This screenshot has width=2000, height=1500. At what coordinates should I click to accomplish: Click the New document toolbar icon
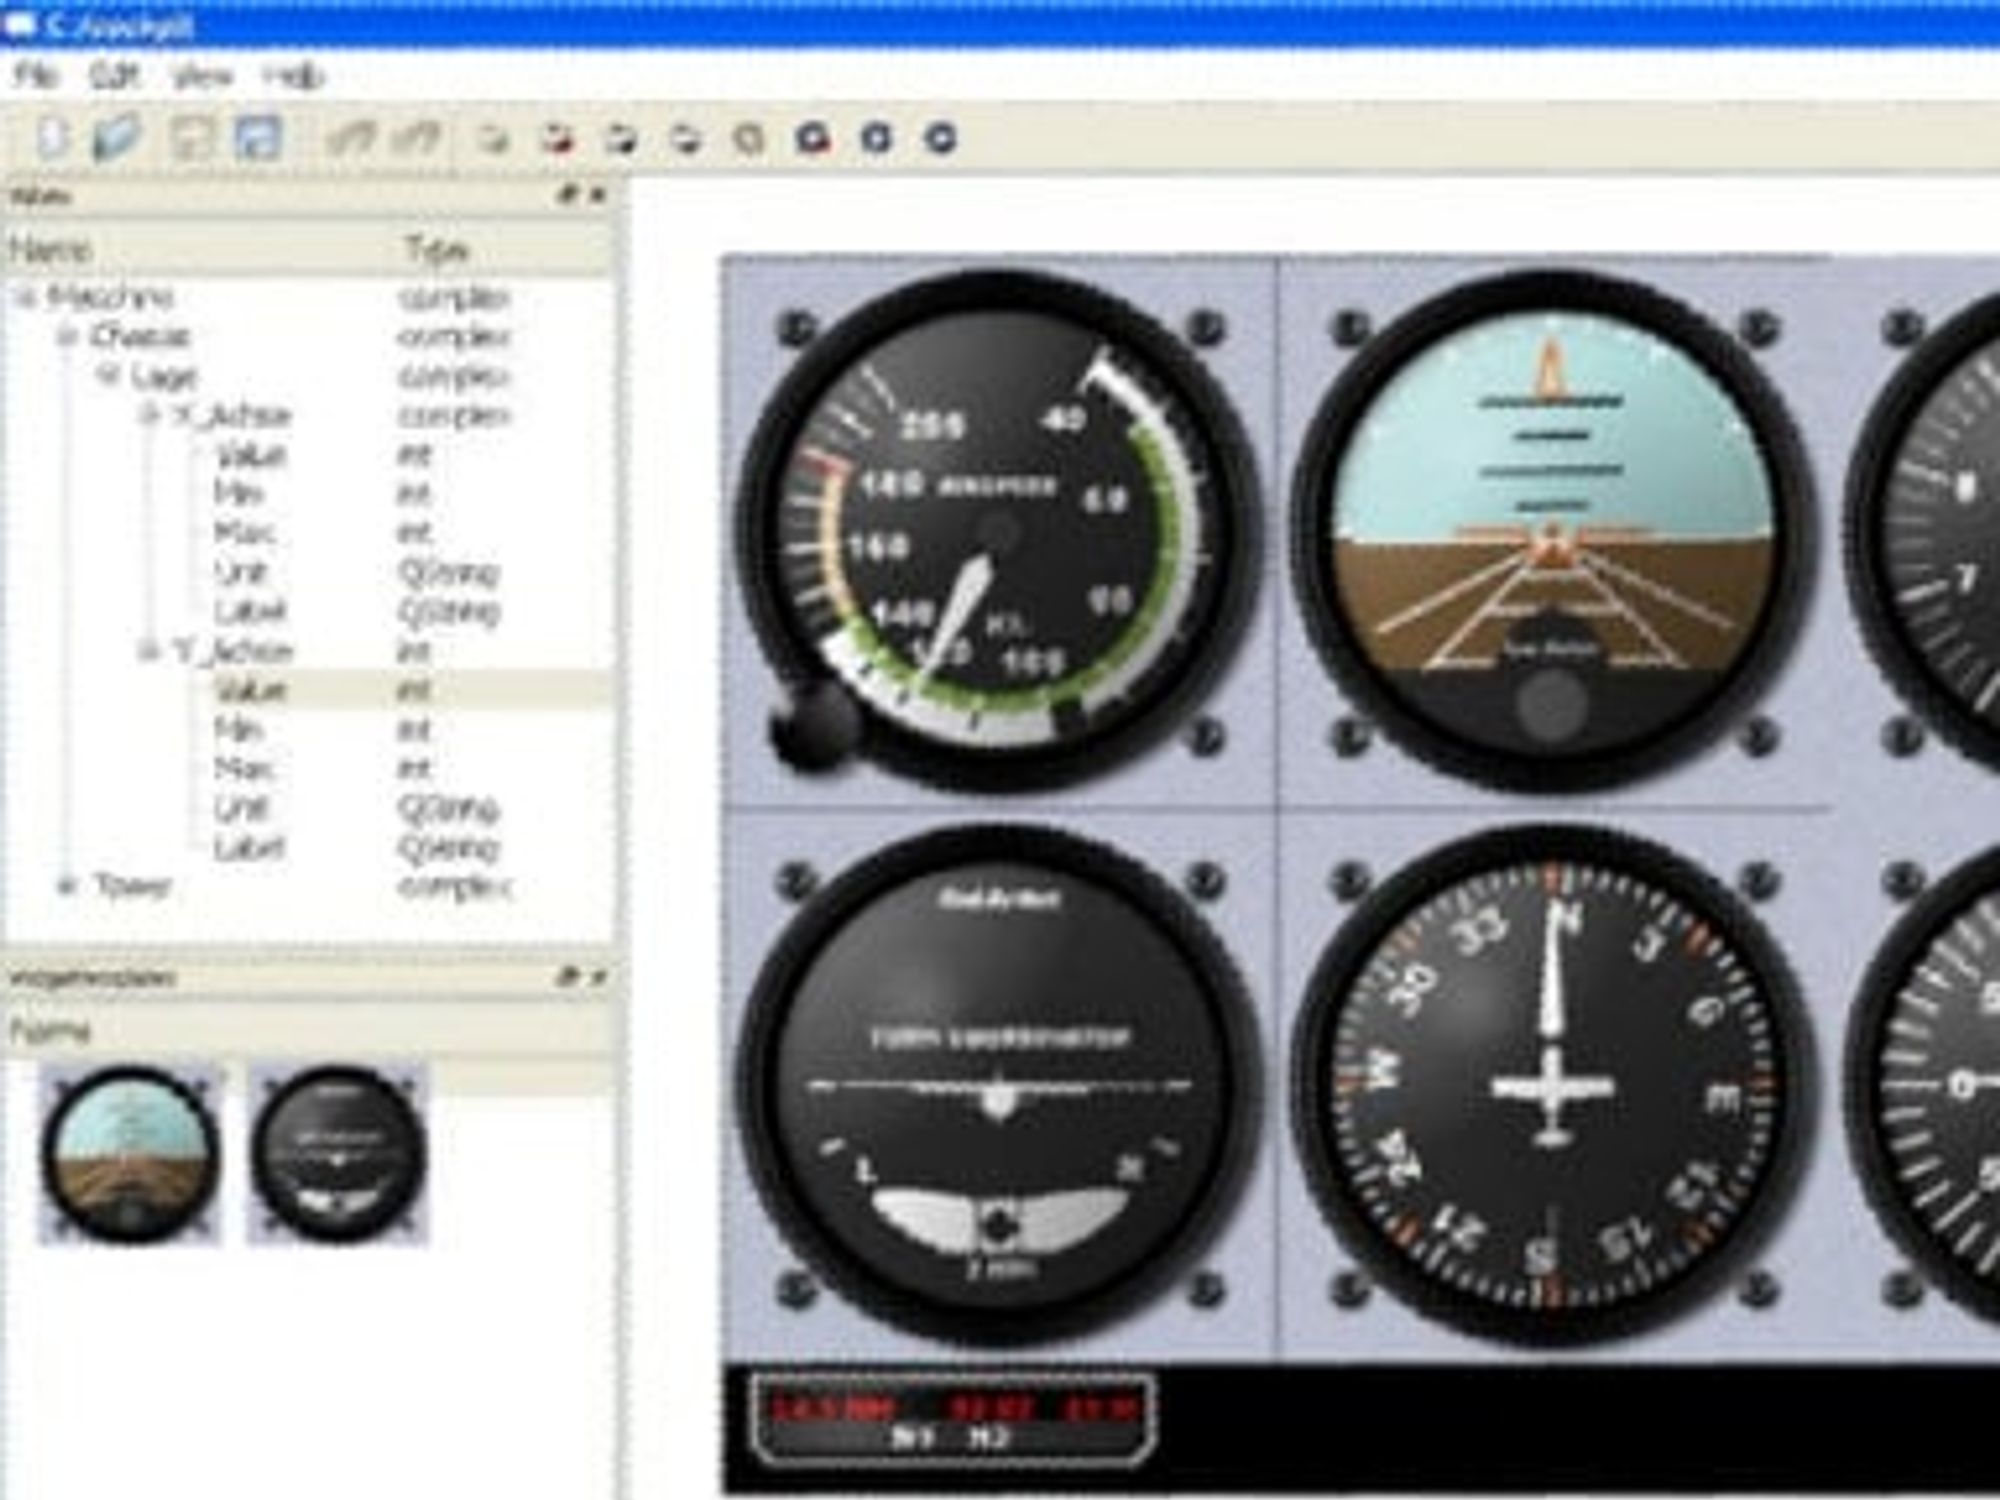51,138
